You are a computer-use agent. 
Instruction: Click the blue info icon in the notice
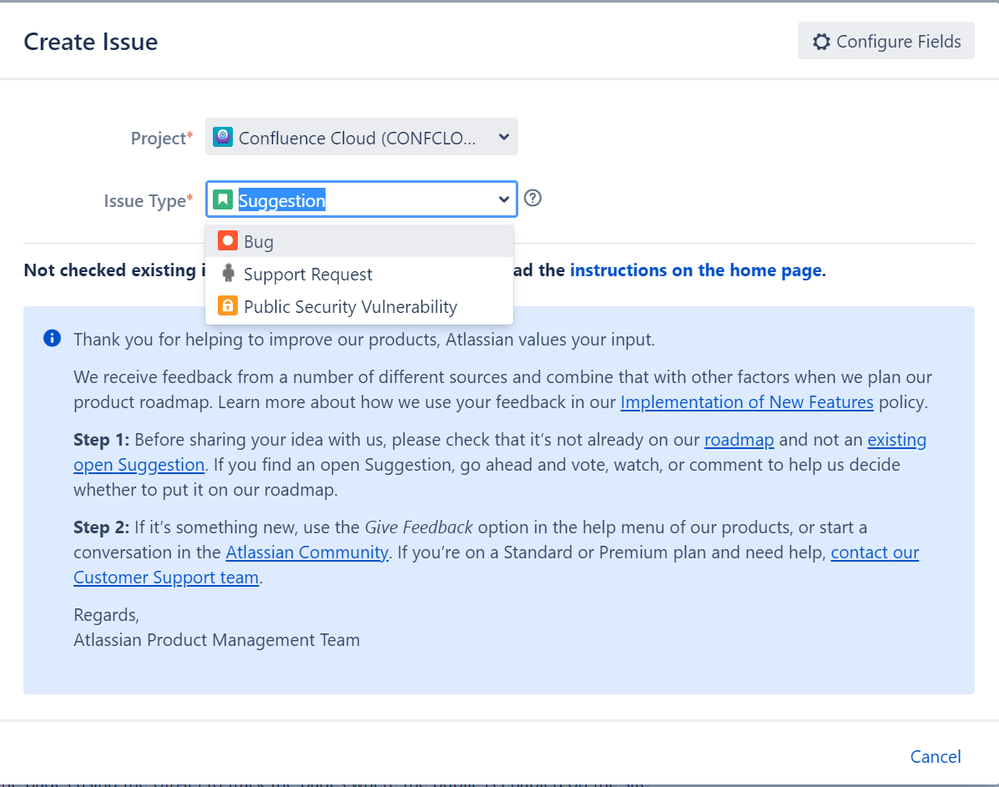[x=52, y=338]
